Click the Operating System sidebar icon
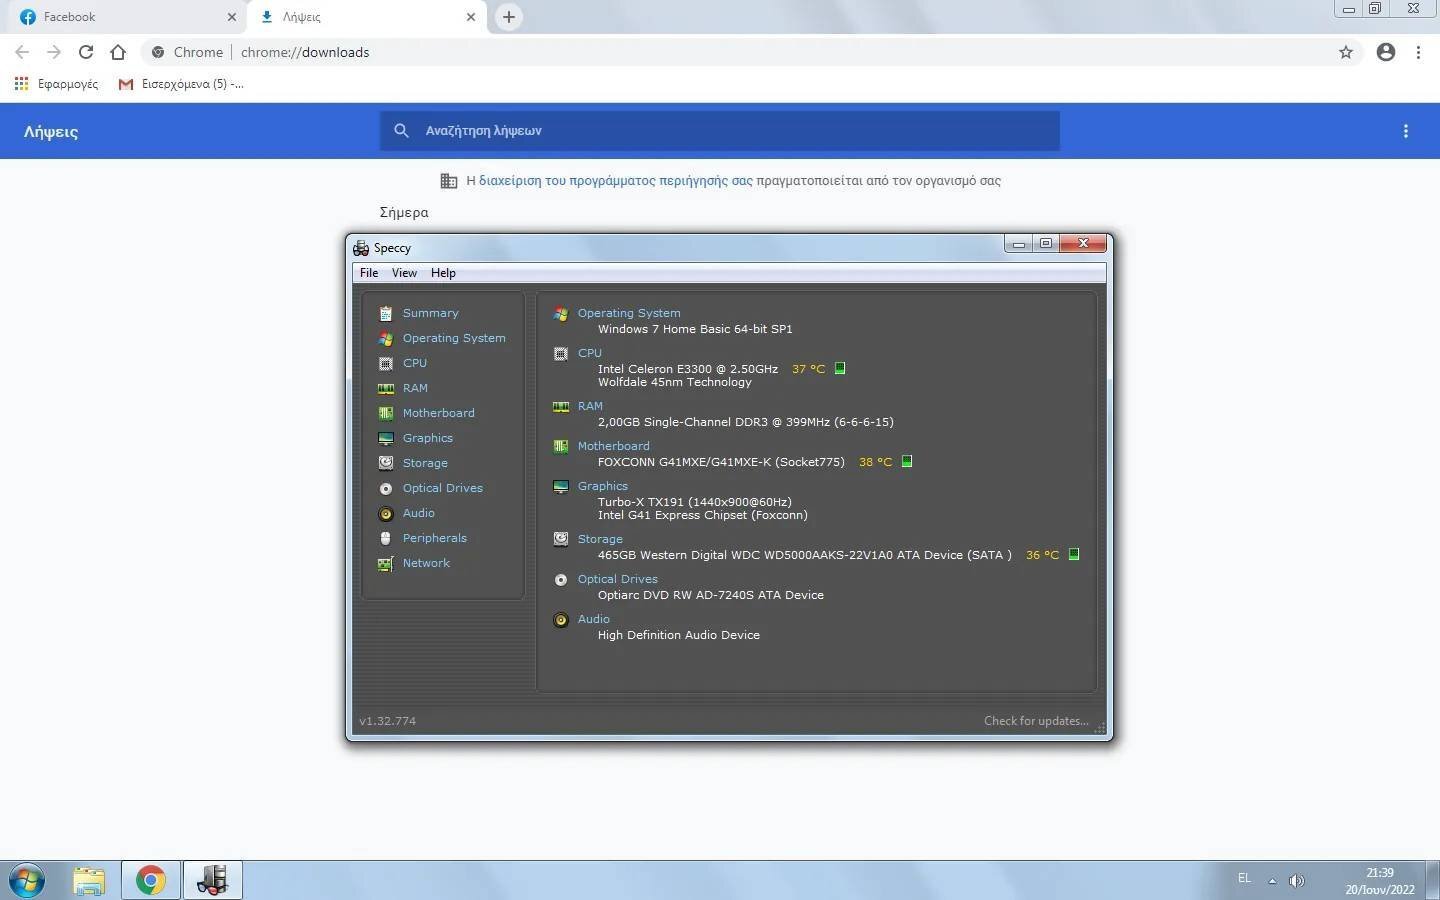 [386, 338]
